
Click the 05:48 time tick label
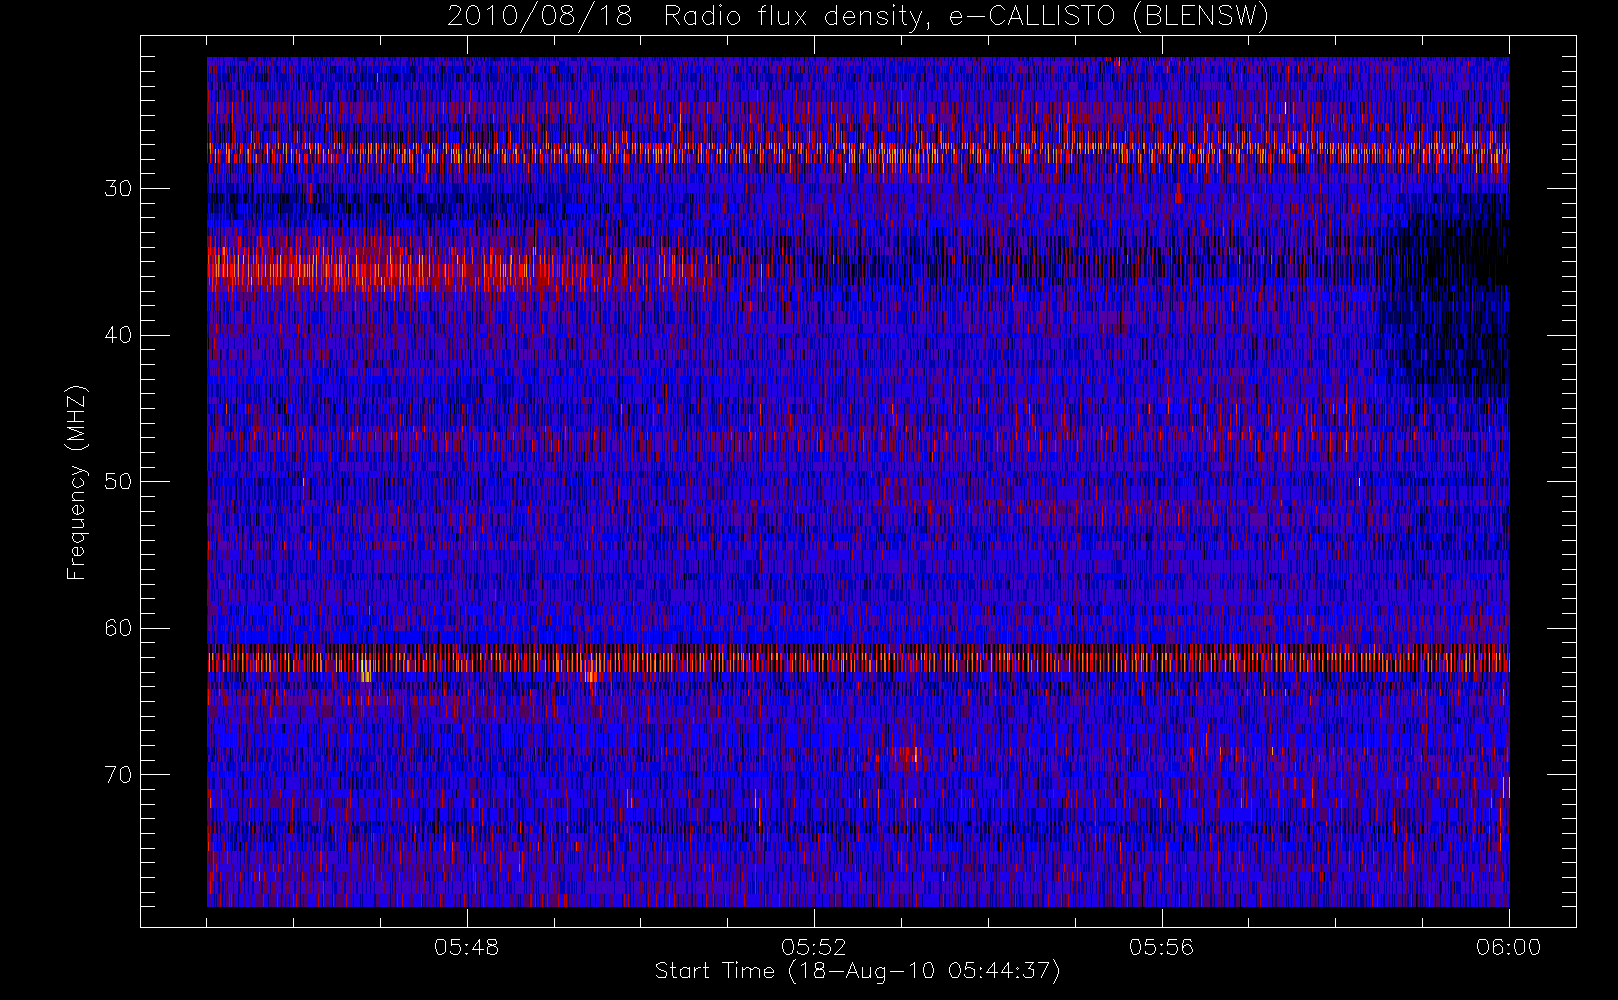tap(466, 947)
